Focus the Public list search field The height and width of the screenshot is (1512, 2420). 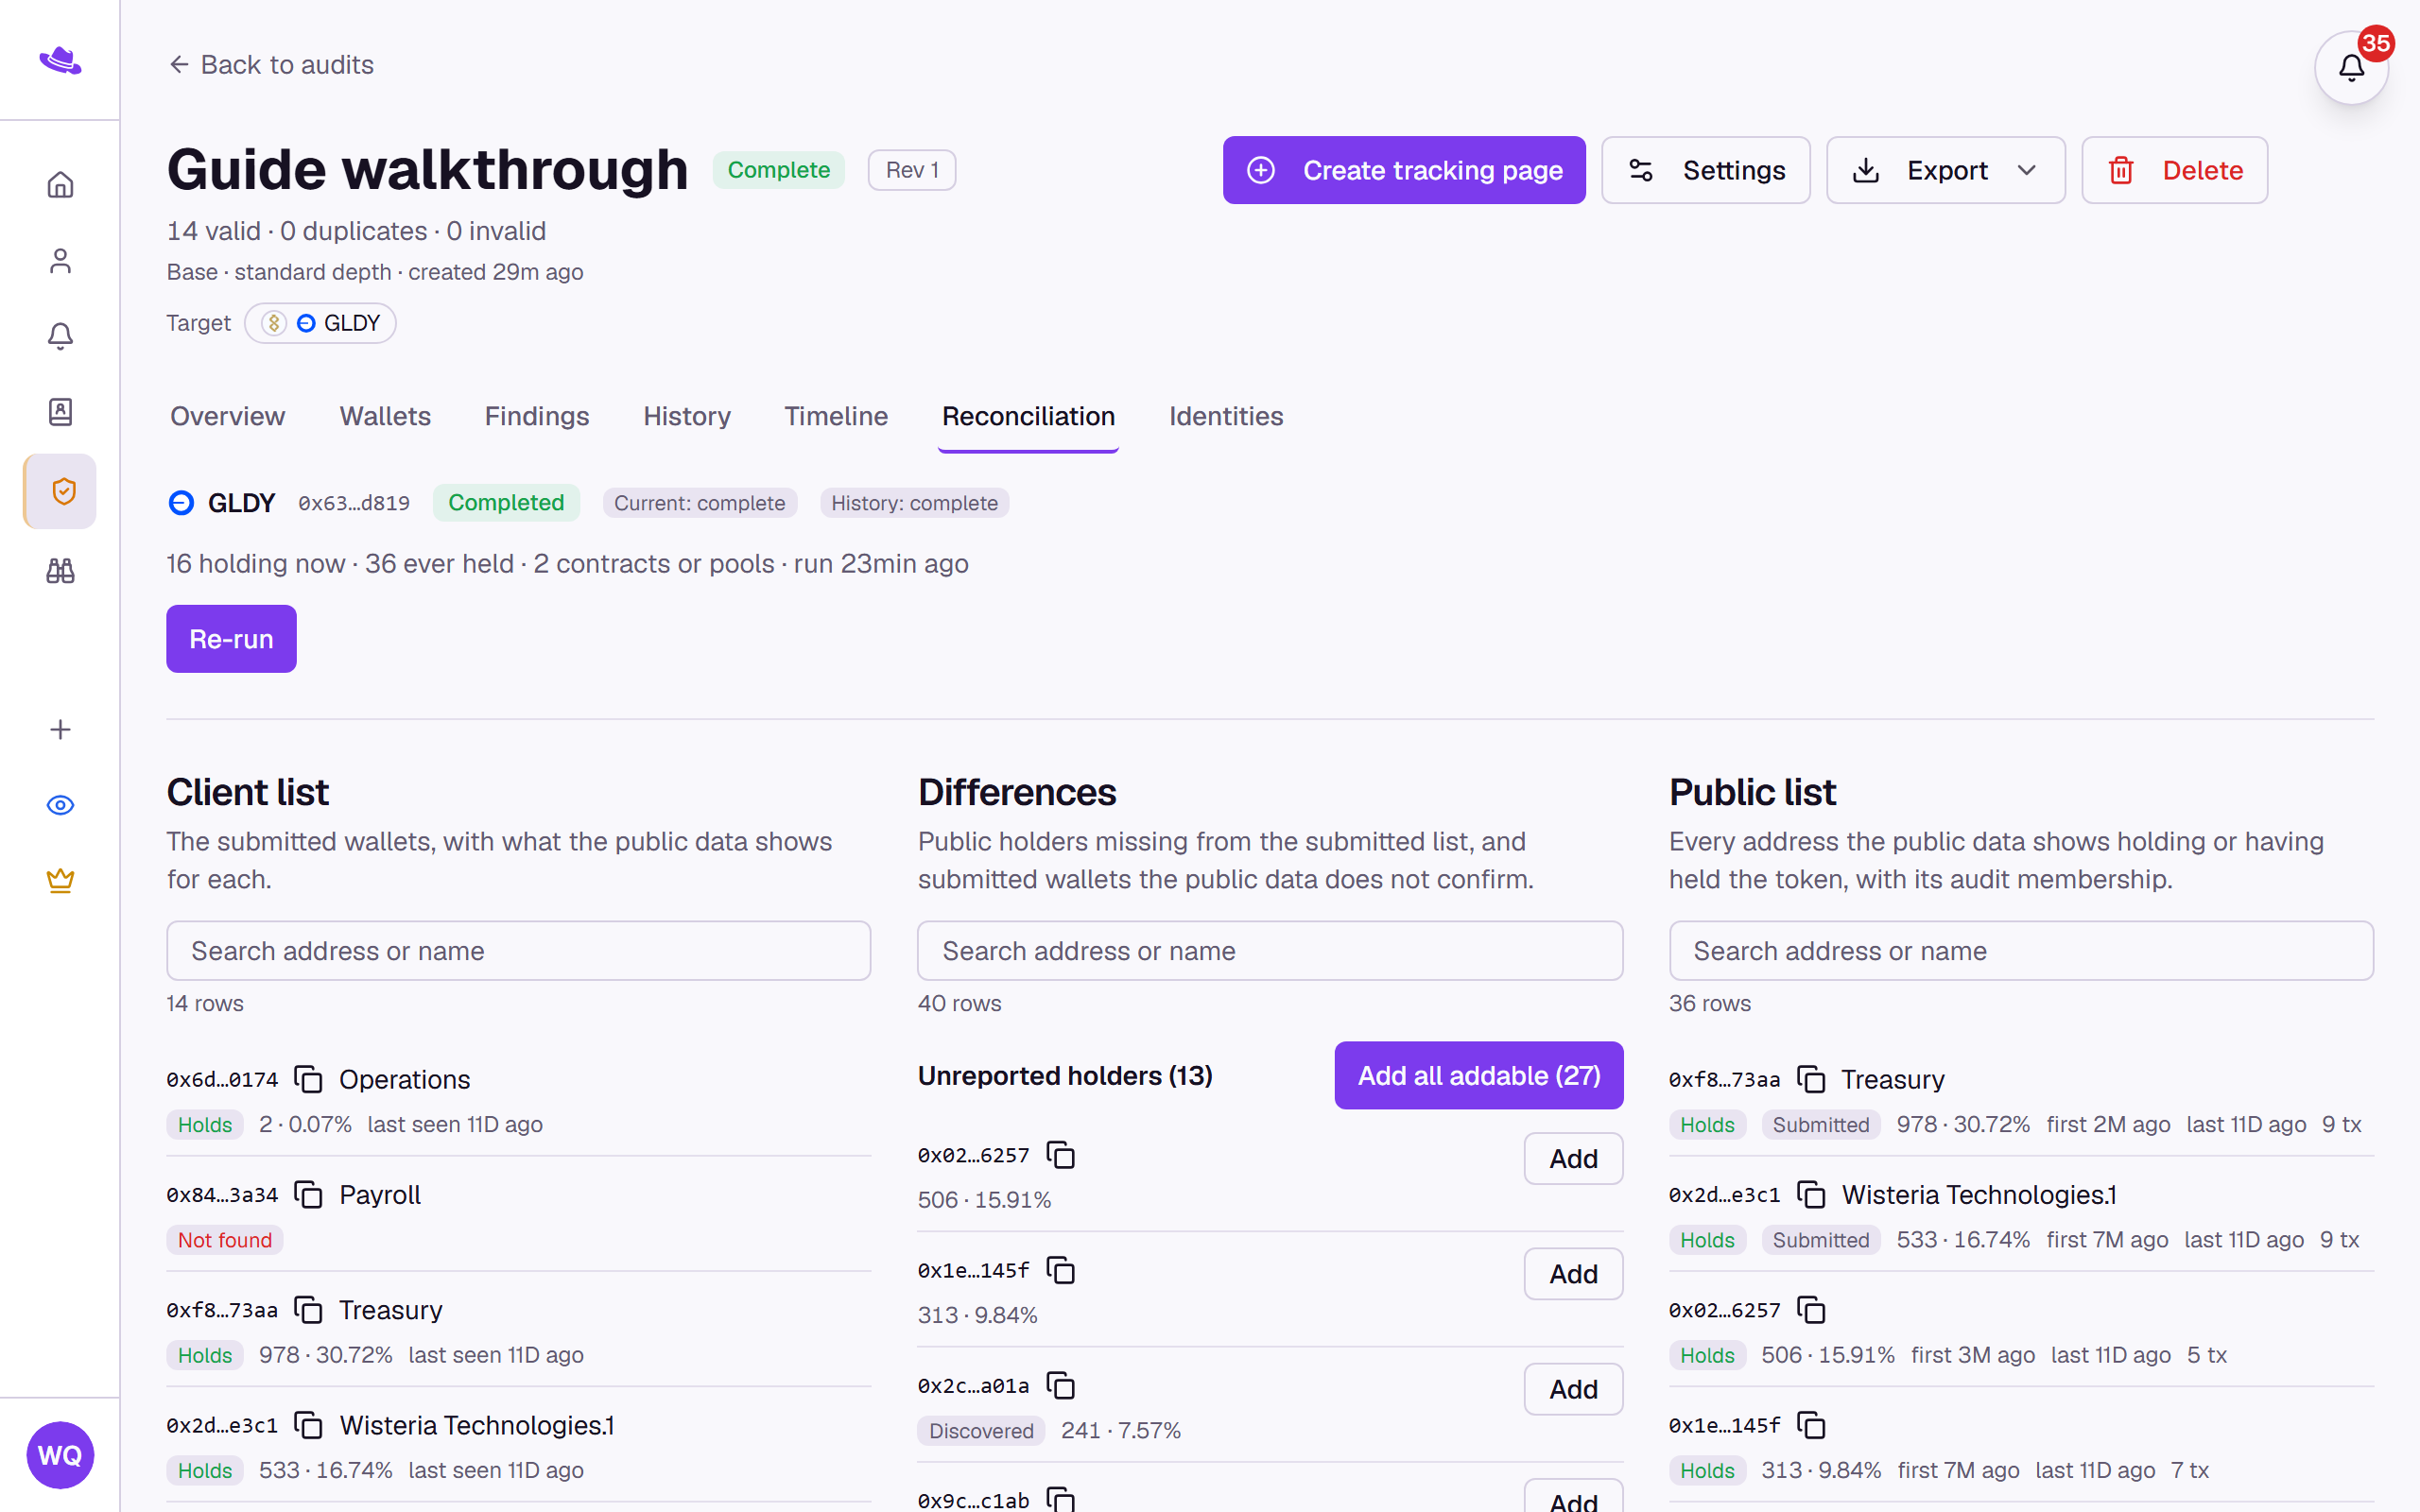(2021, 951)
